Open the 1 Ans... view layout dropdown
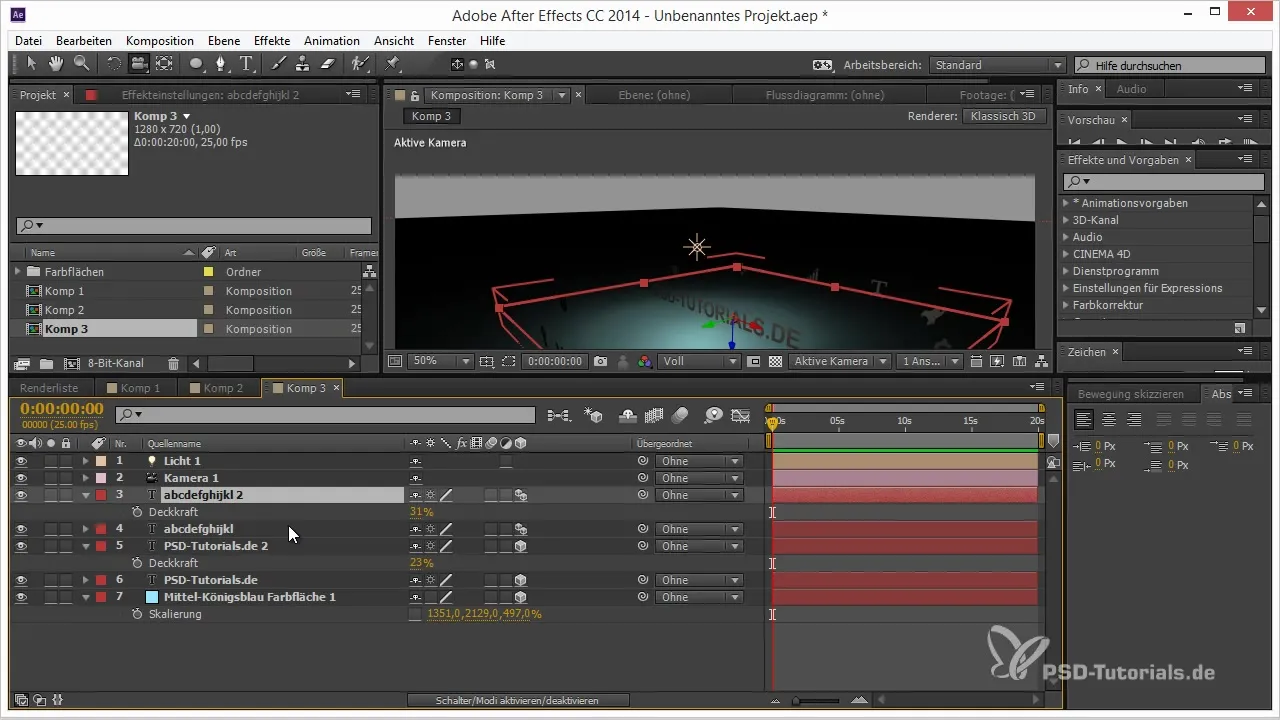Screen dimensions: 1280x720 click(x=930, y=361)
